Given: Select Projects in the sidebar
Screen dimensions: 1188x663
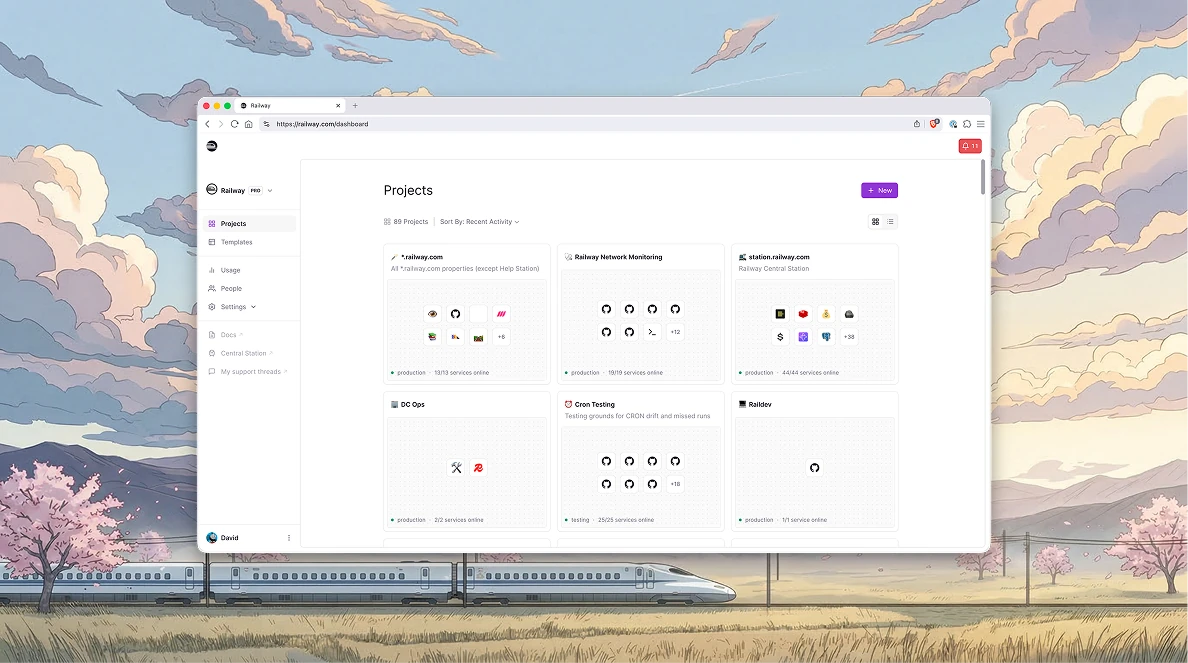Looking at the screenshot, I should pos(250,224).
